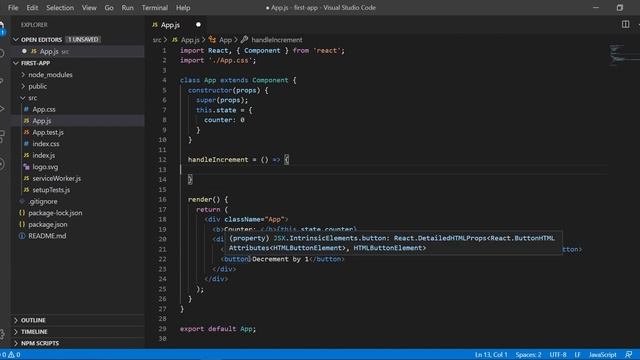
Task: Click the JS icon beside setupTests.js
Action: click(x=27, y=190)
